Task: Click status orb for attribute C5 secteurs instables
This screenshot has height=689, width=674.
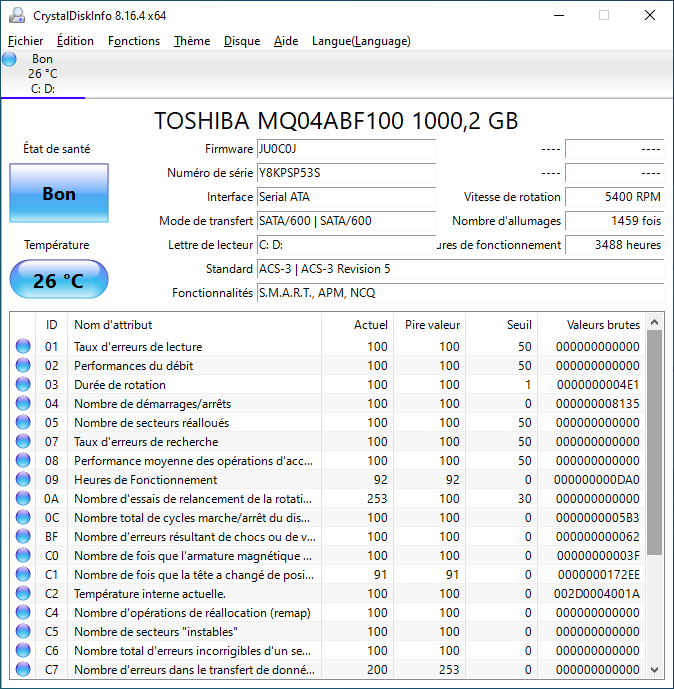Action: 23,631
